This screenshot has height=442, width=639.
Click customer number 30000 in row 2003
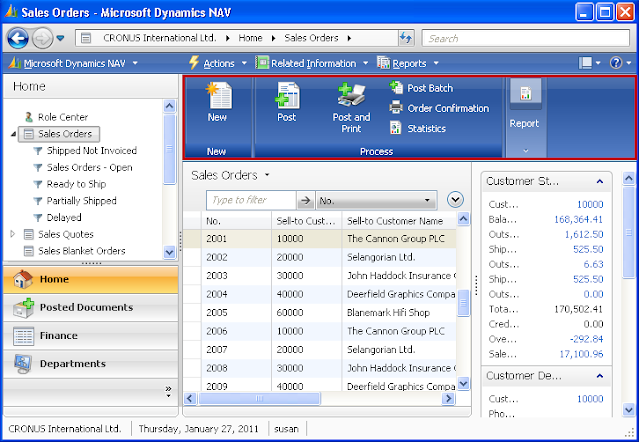pyautogui.click(x=290, y=276)
